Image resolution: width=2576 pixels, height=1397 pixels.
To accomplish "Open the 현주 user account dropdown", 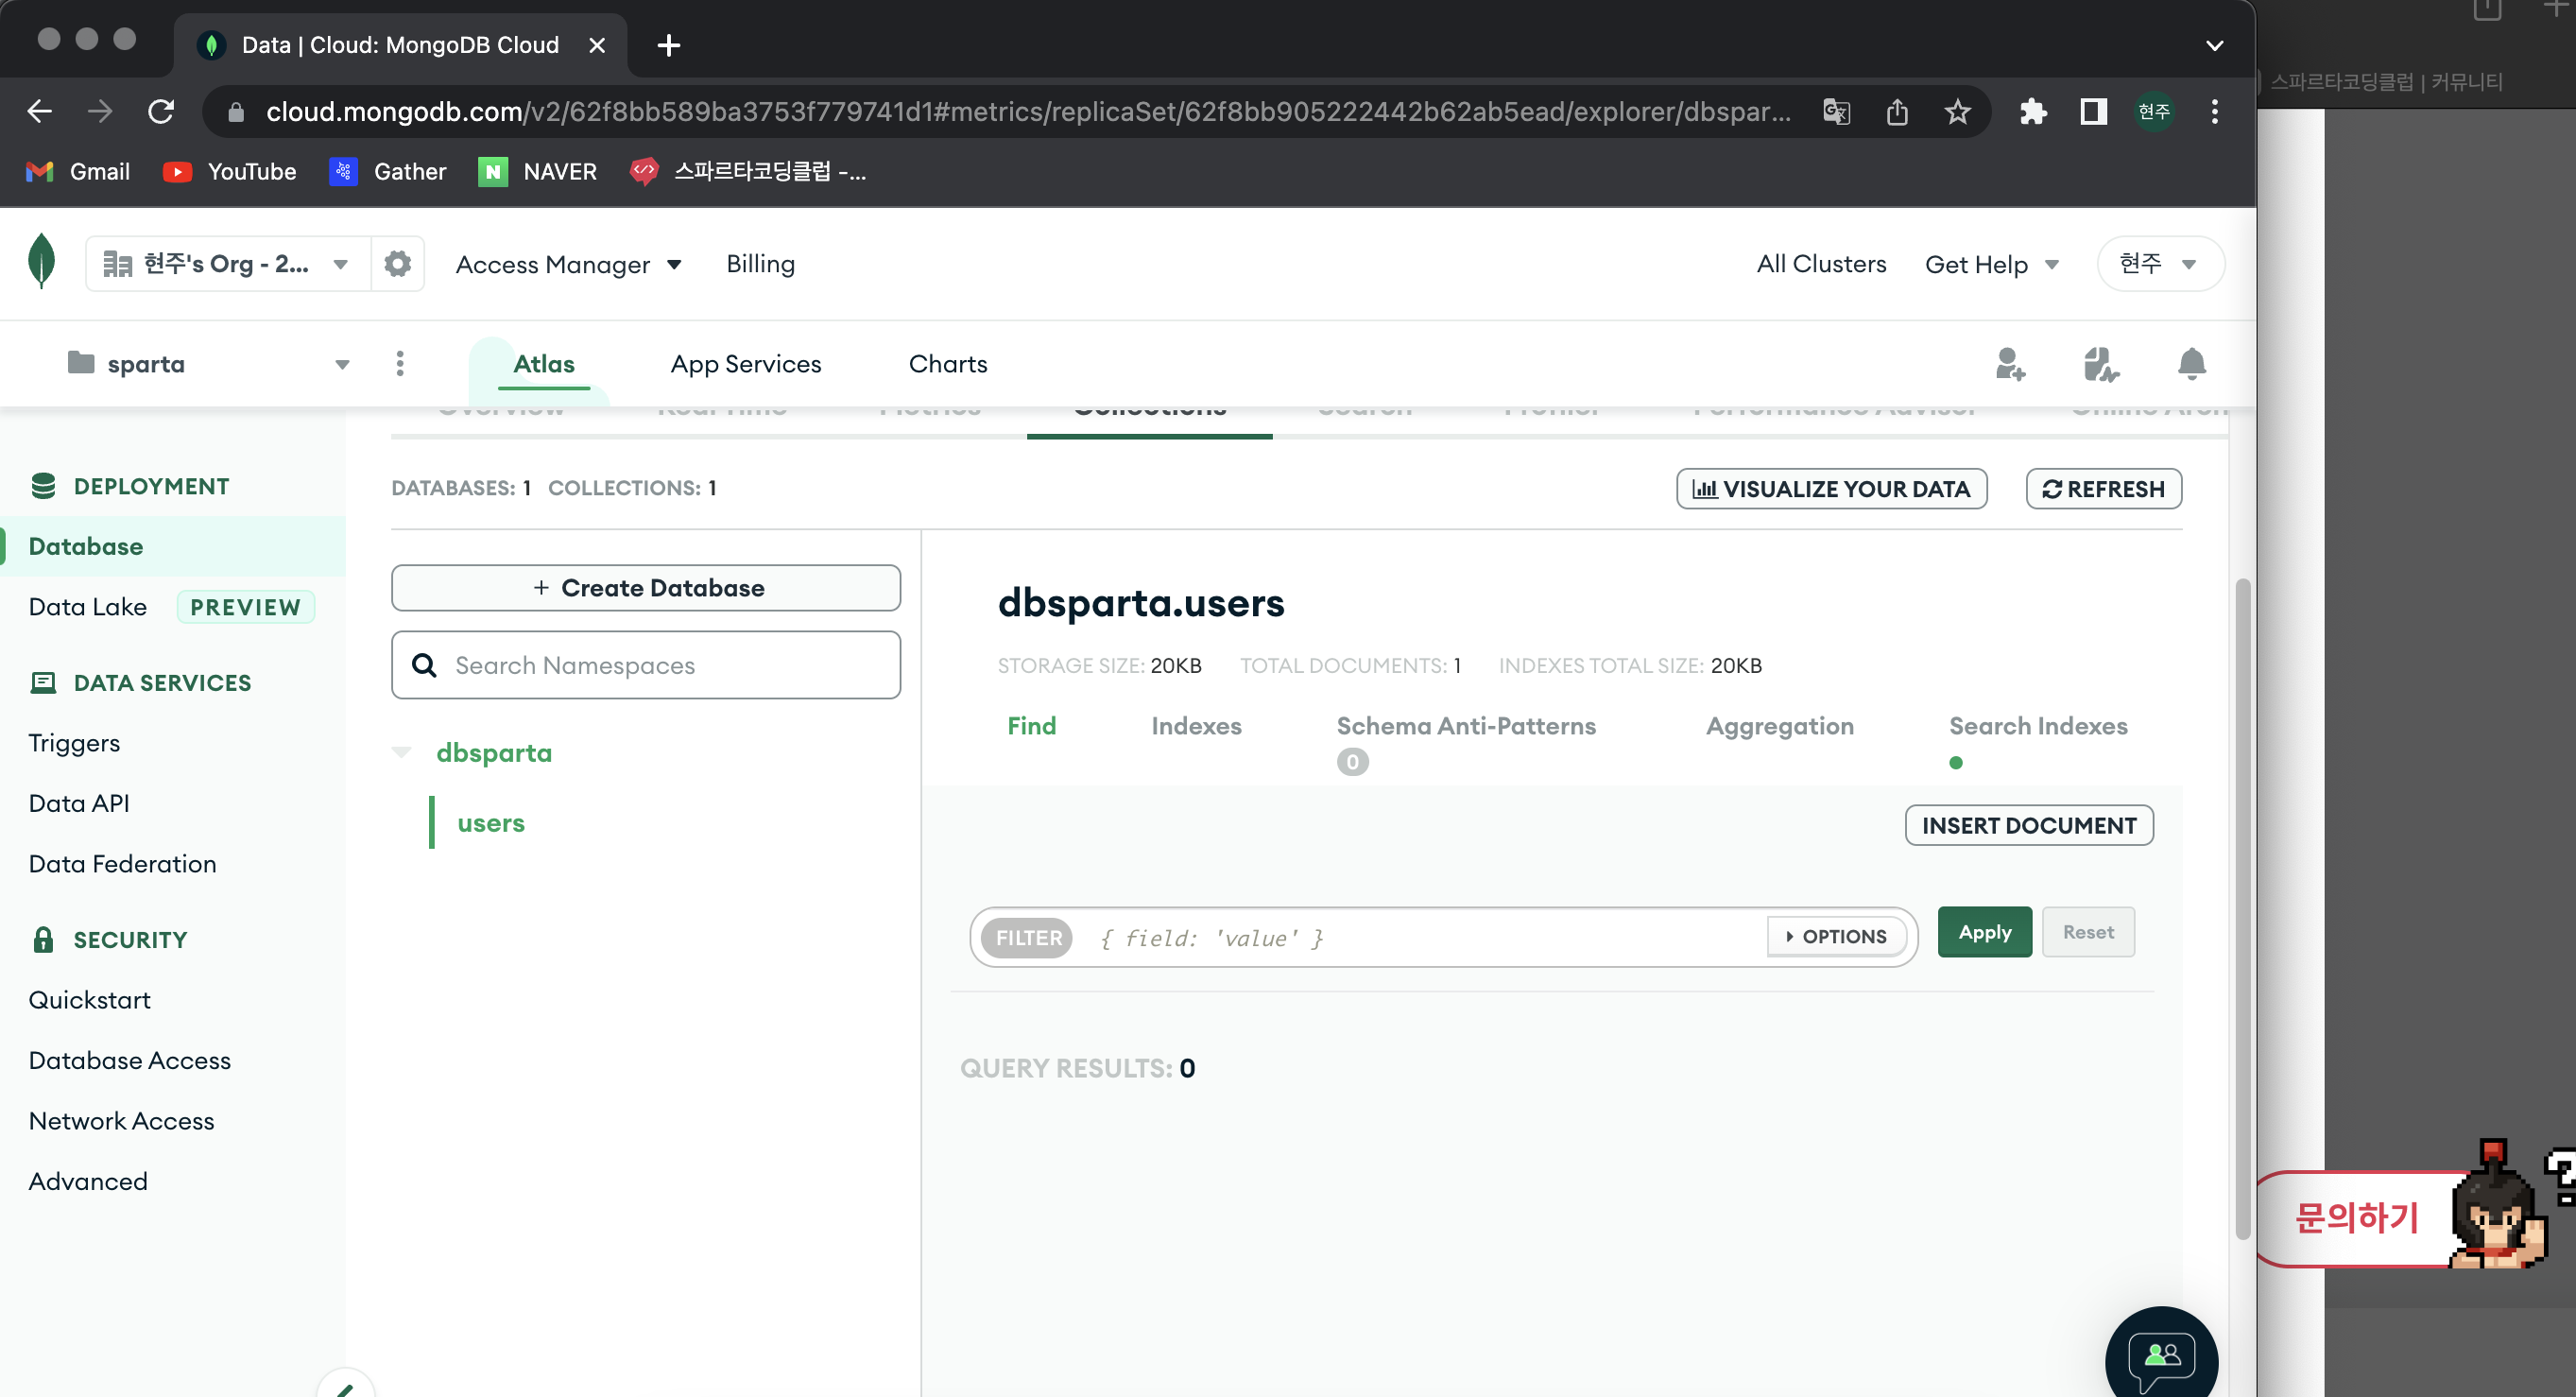I will [x=2159, y=264].
